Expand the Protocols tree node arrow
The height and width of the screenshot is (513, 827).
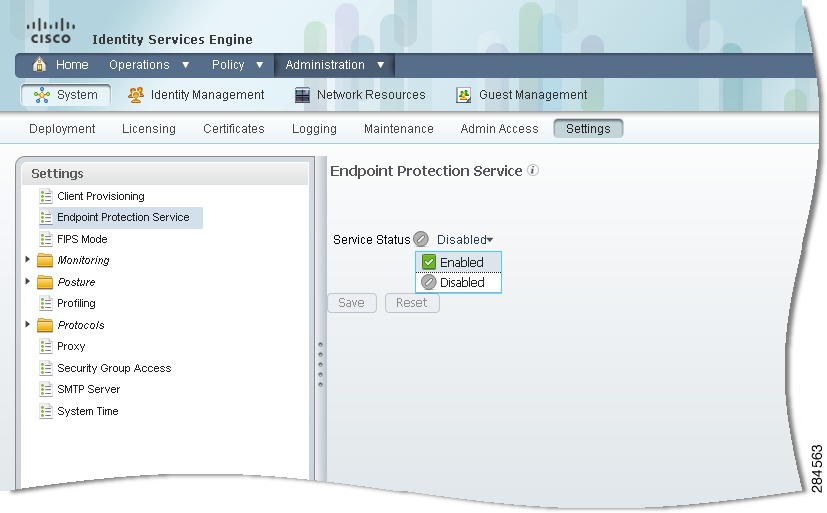point(27,324)
